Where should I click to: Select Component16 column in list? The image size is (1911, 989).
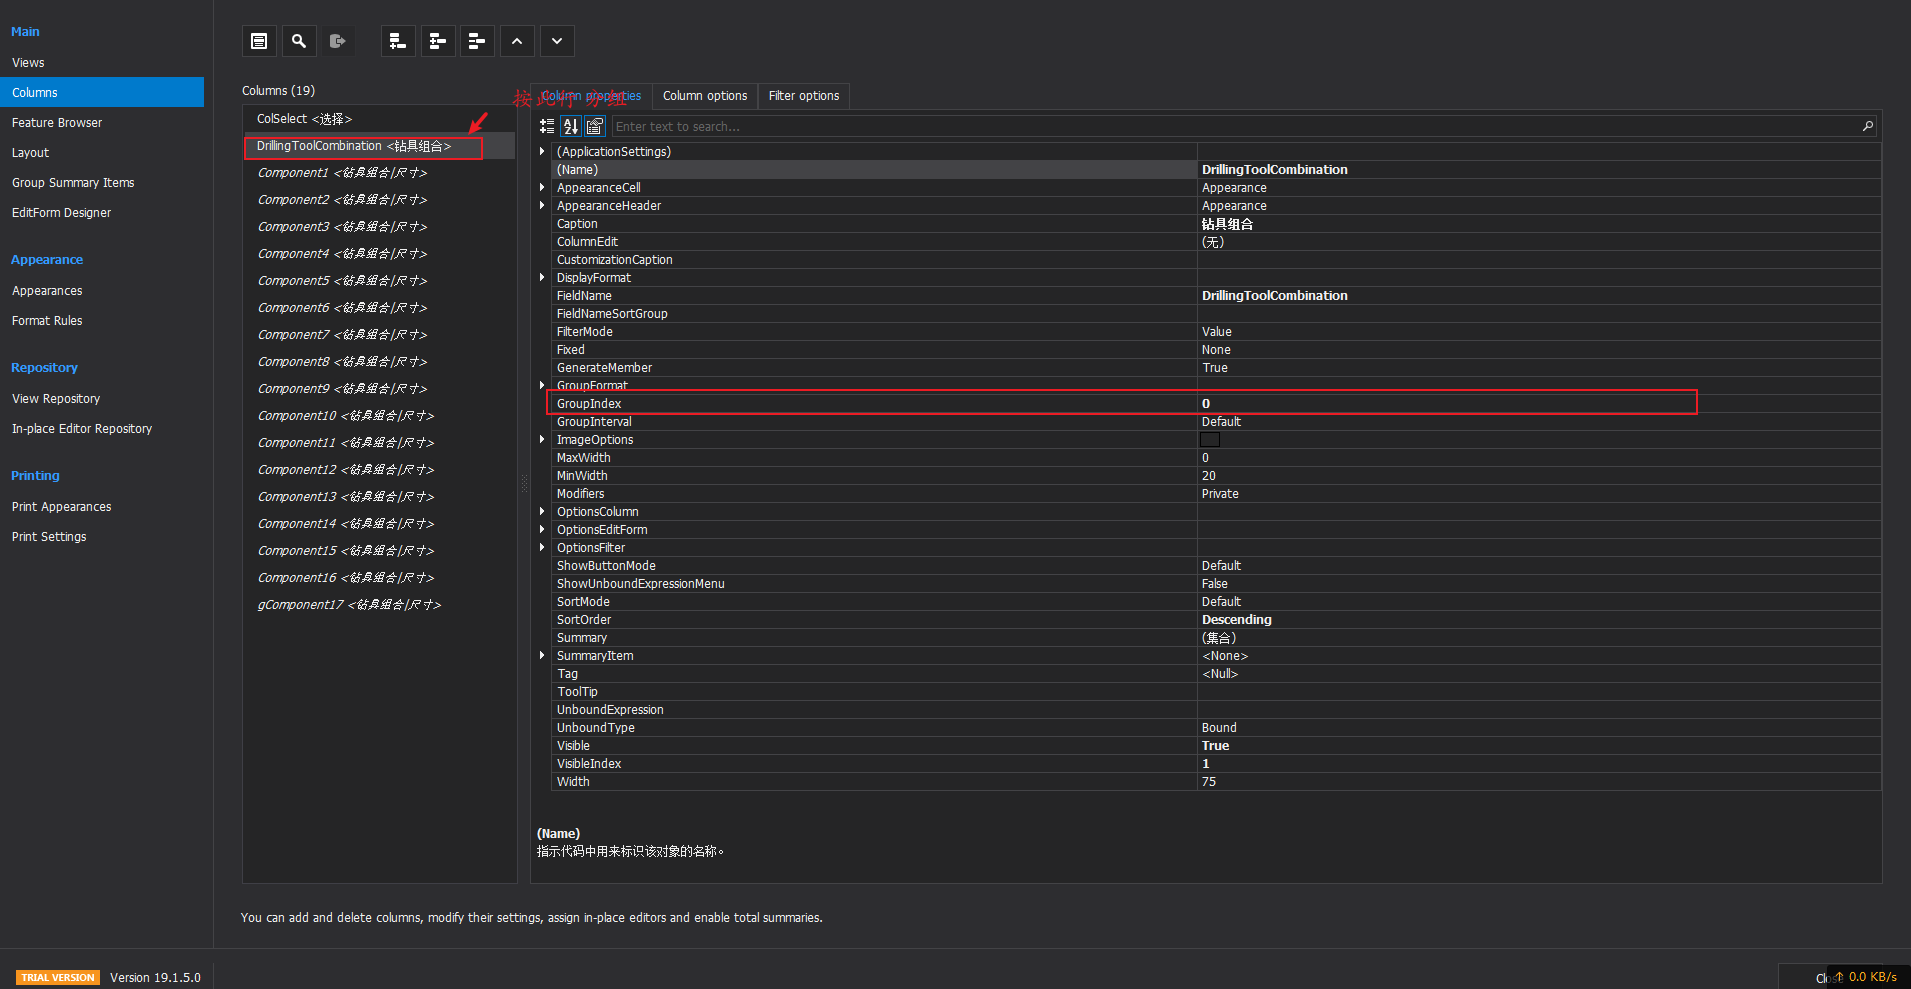[x=380, y=578]
